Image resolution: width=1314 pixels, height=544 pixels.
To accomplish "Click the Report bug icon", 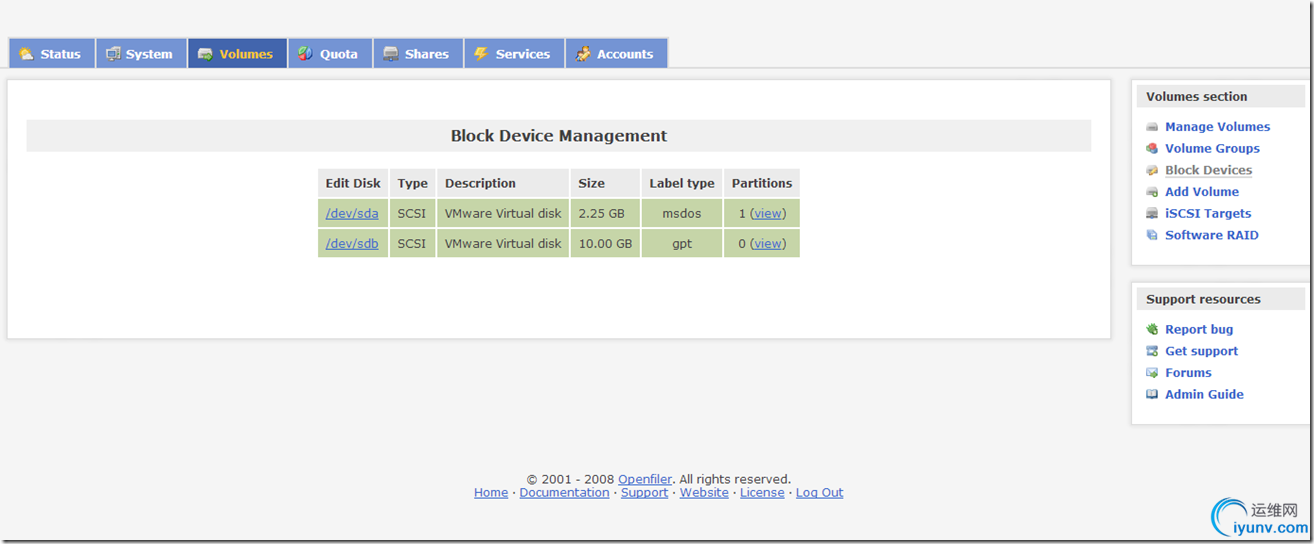I will pyautogui.click(x=1152, y=330).
